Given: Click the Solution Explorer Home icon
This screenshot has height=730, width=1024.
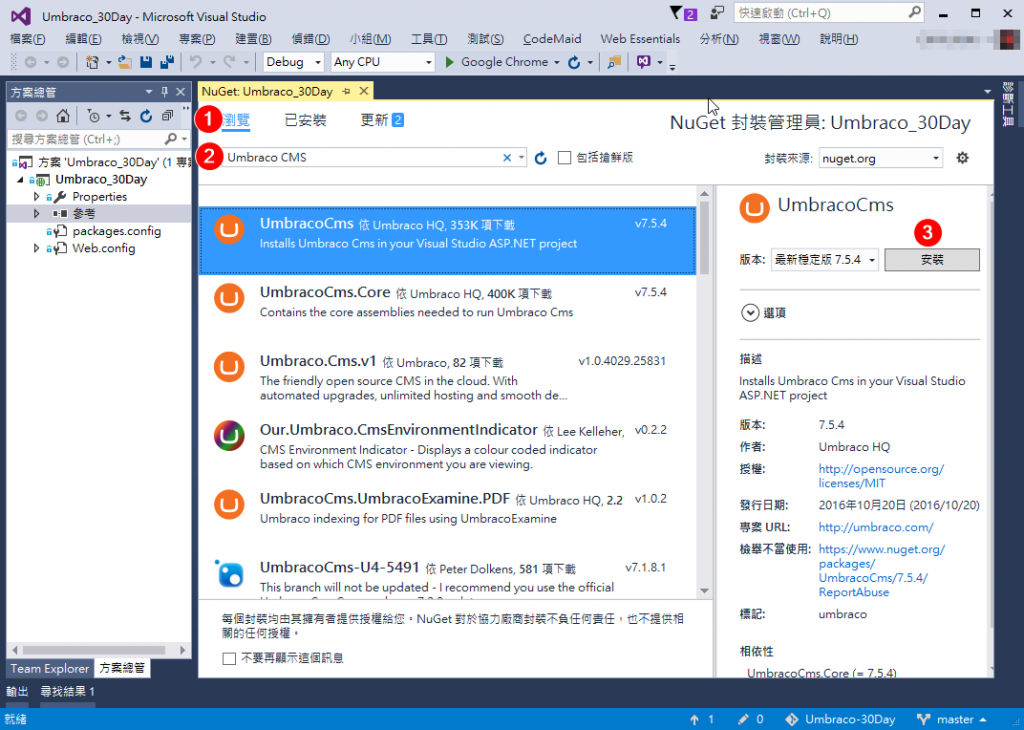Looking at the screenshot, I should tap(63, 116).
